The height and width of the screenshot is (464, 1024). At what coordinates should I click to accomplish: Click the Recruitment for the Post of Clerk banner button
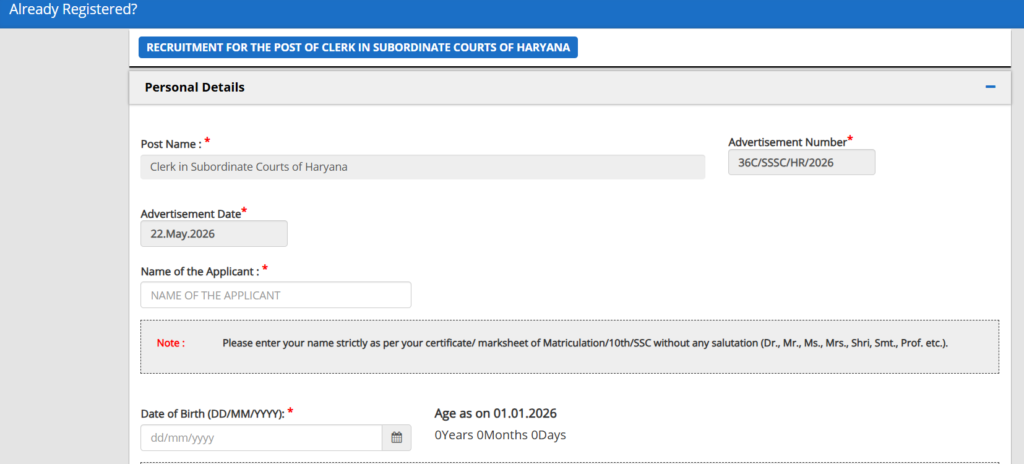[358, 48]
